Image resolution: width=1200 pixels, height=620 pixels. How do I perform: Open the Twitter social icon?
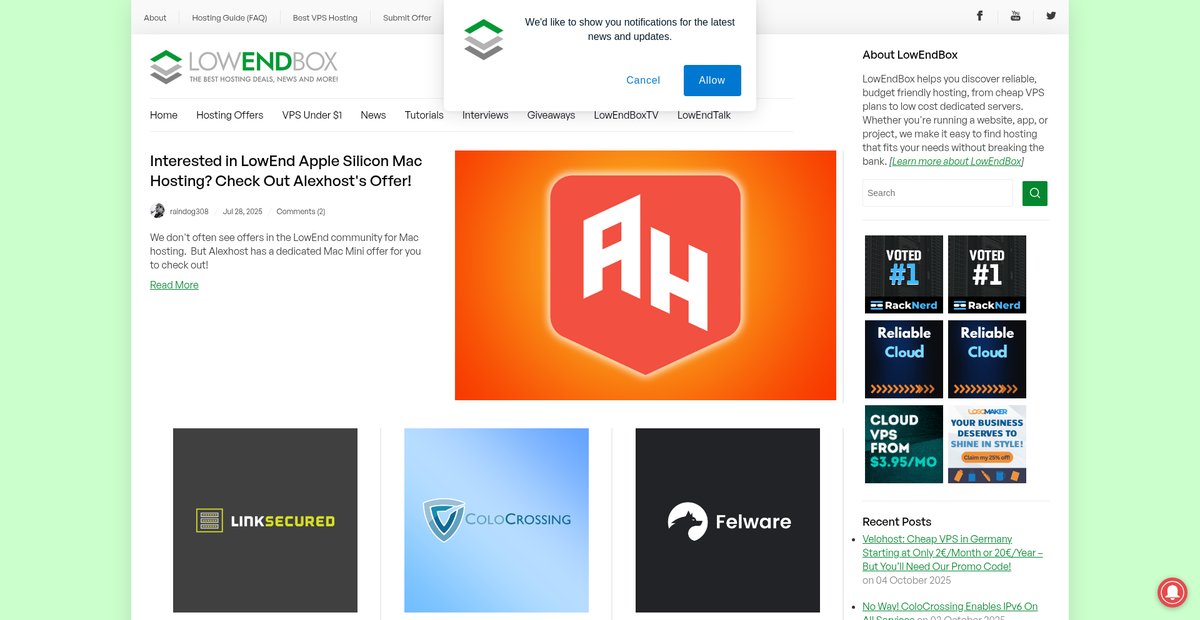click(x=1051, y=16)
